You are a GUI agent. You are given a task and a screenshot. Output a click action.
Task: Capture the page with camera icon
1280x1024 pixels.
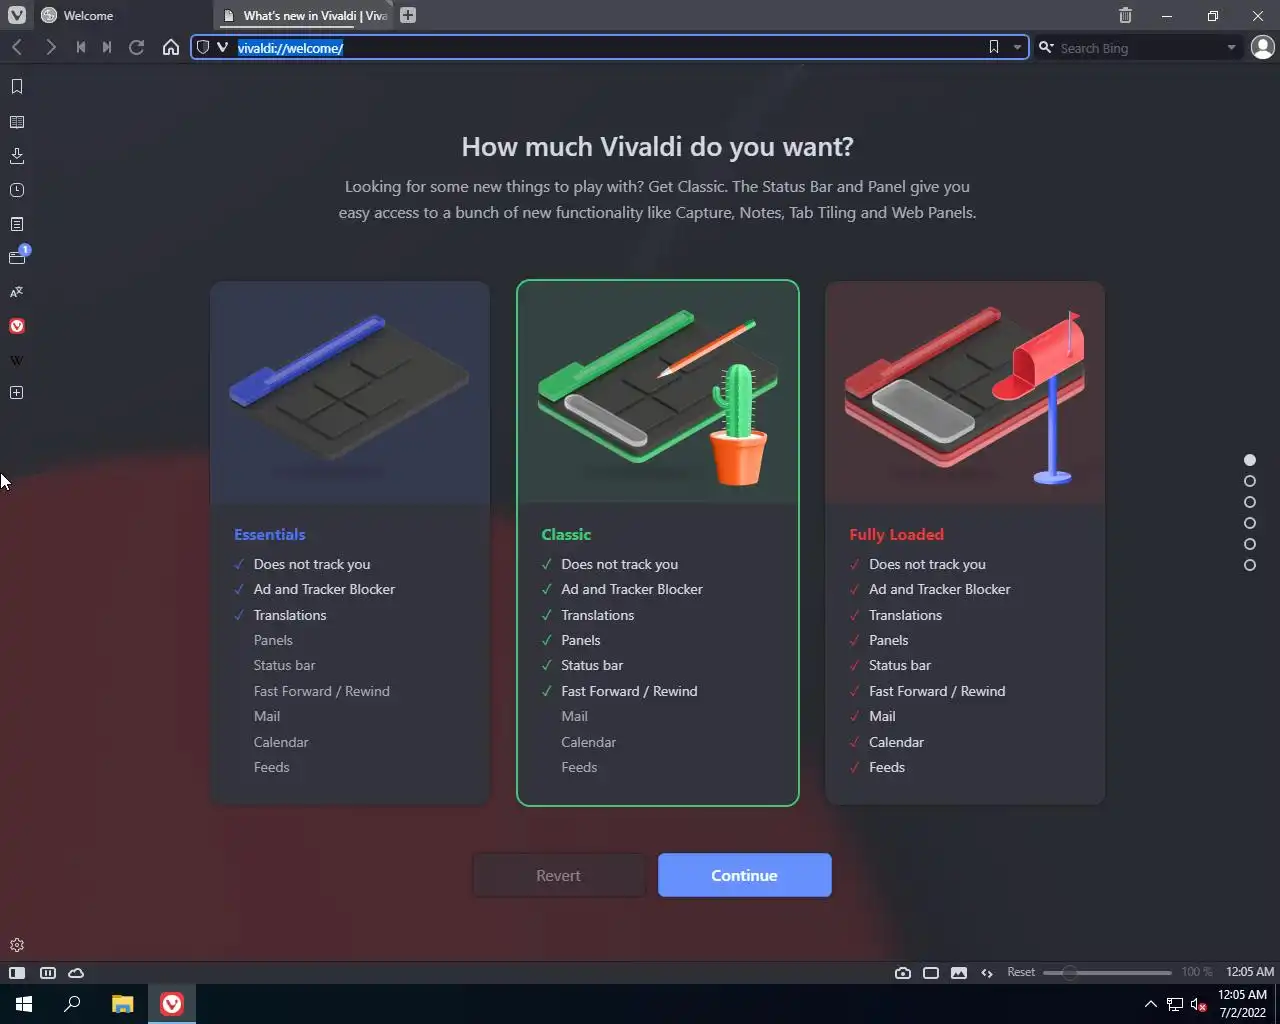(x=903, y=973)
